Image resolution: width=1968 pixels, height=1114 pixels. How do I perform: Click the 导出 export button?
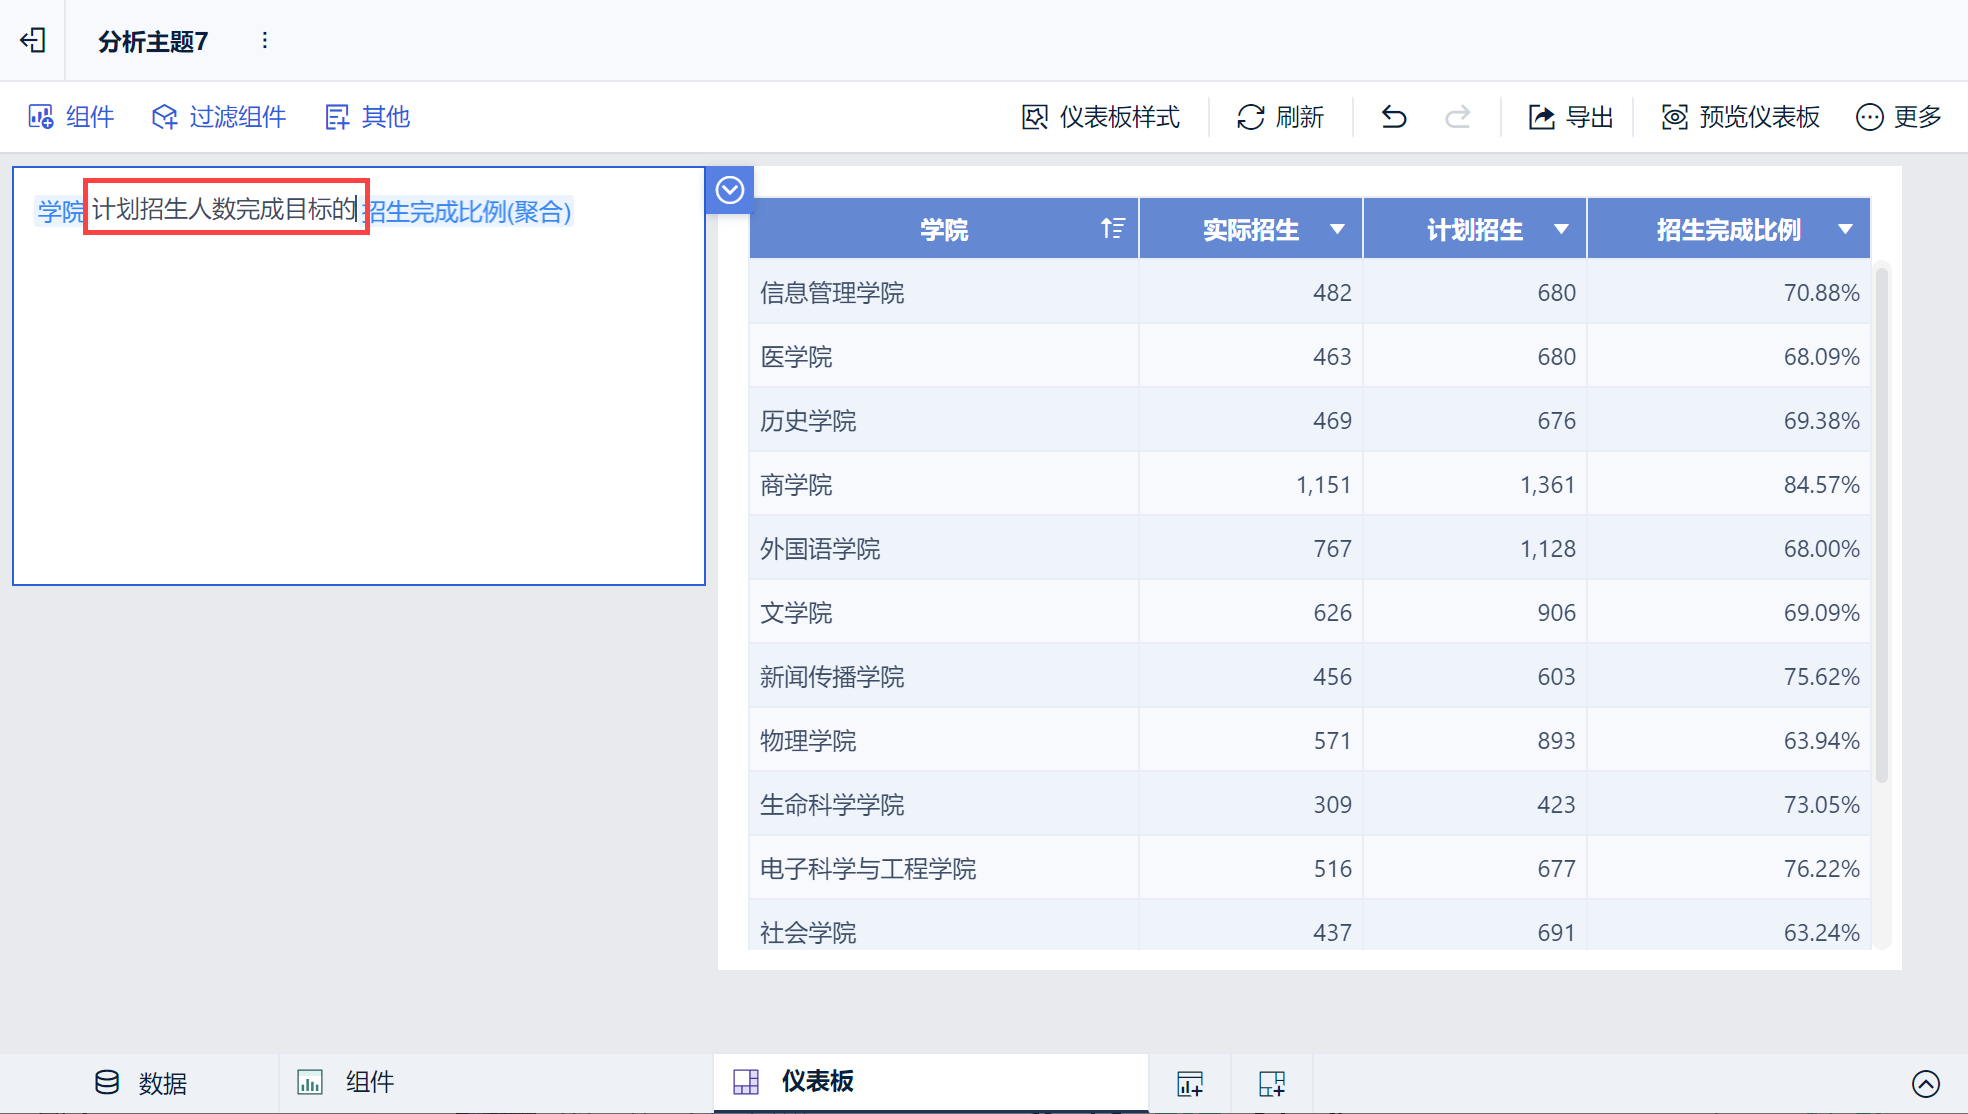tap(1570, 117)
